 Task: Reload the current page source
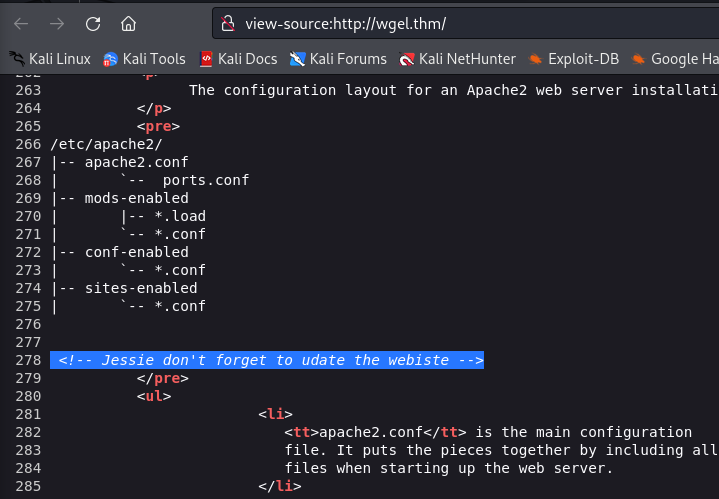click(x=92, y=22)
